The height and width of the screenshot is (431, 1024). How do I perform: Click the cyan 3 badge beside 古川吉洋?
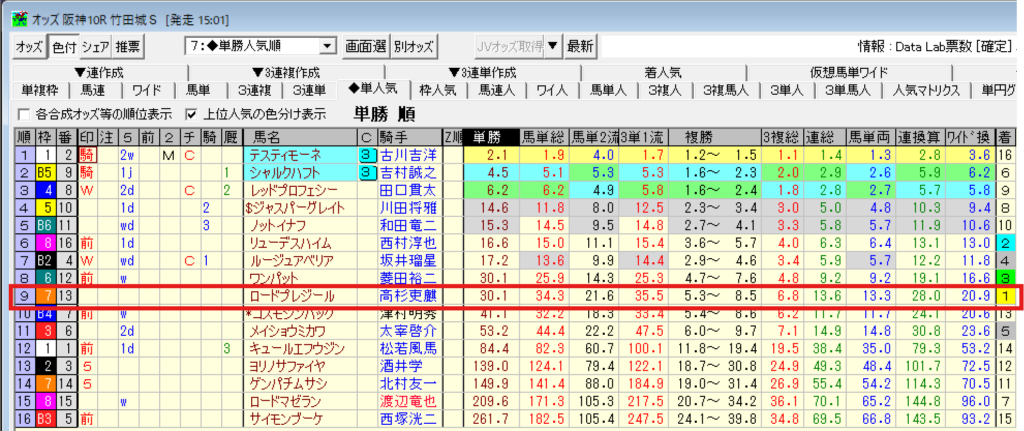click(367, 155)
